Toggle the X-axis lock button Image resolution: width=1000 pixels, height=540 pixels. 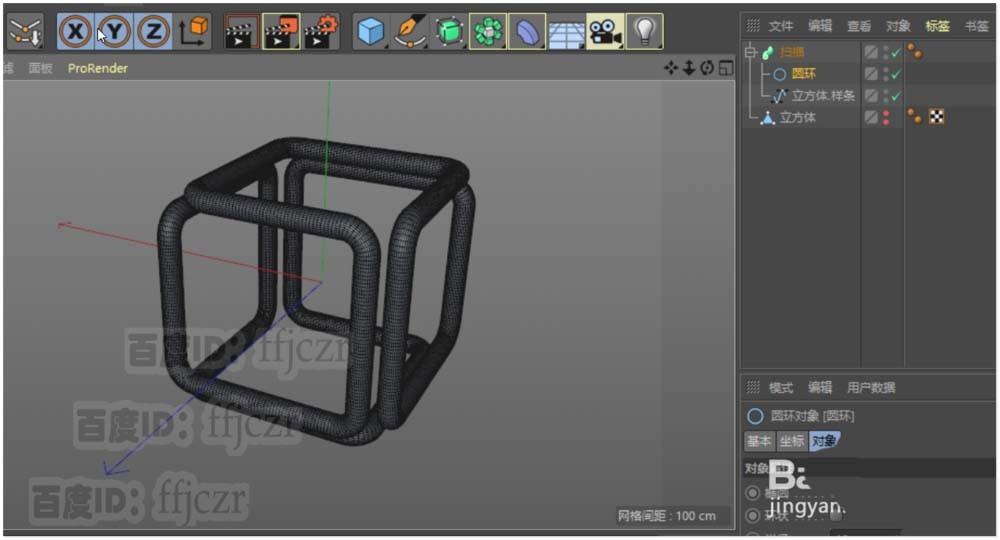(75, 31)
